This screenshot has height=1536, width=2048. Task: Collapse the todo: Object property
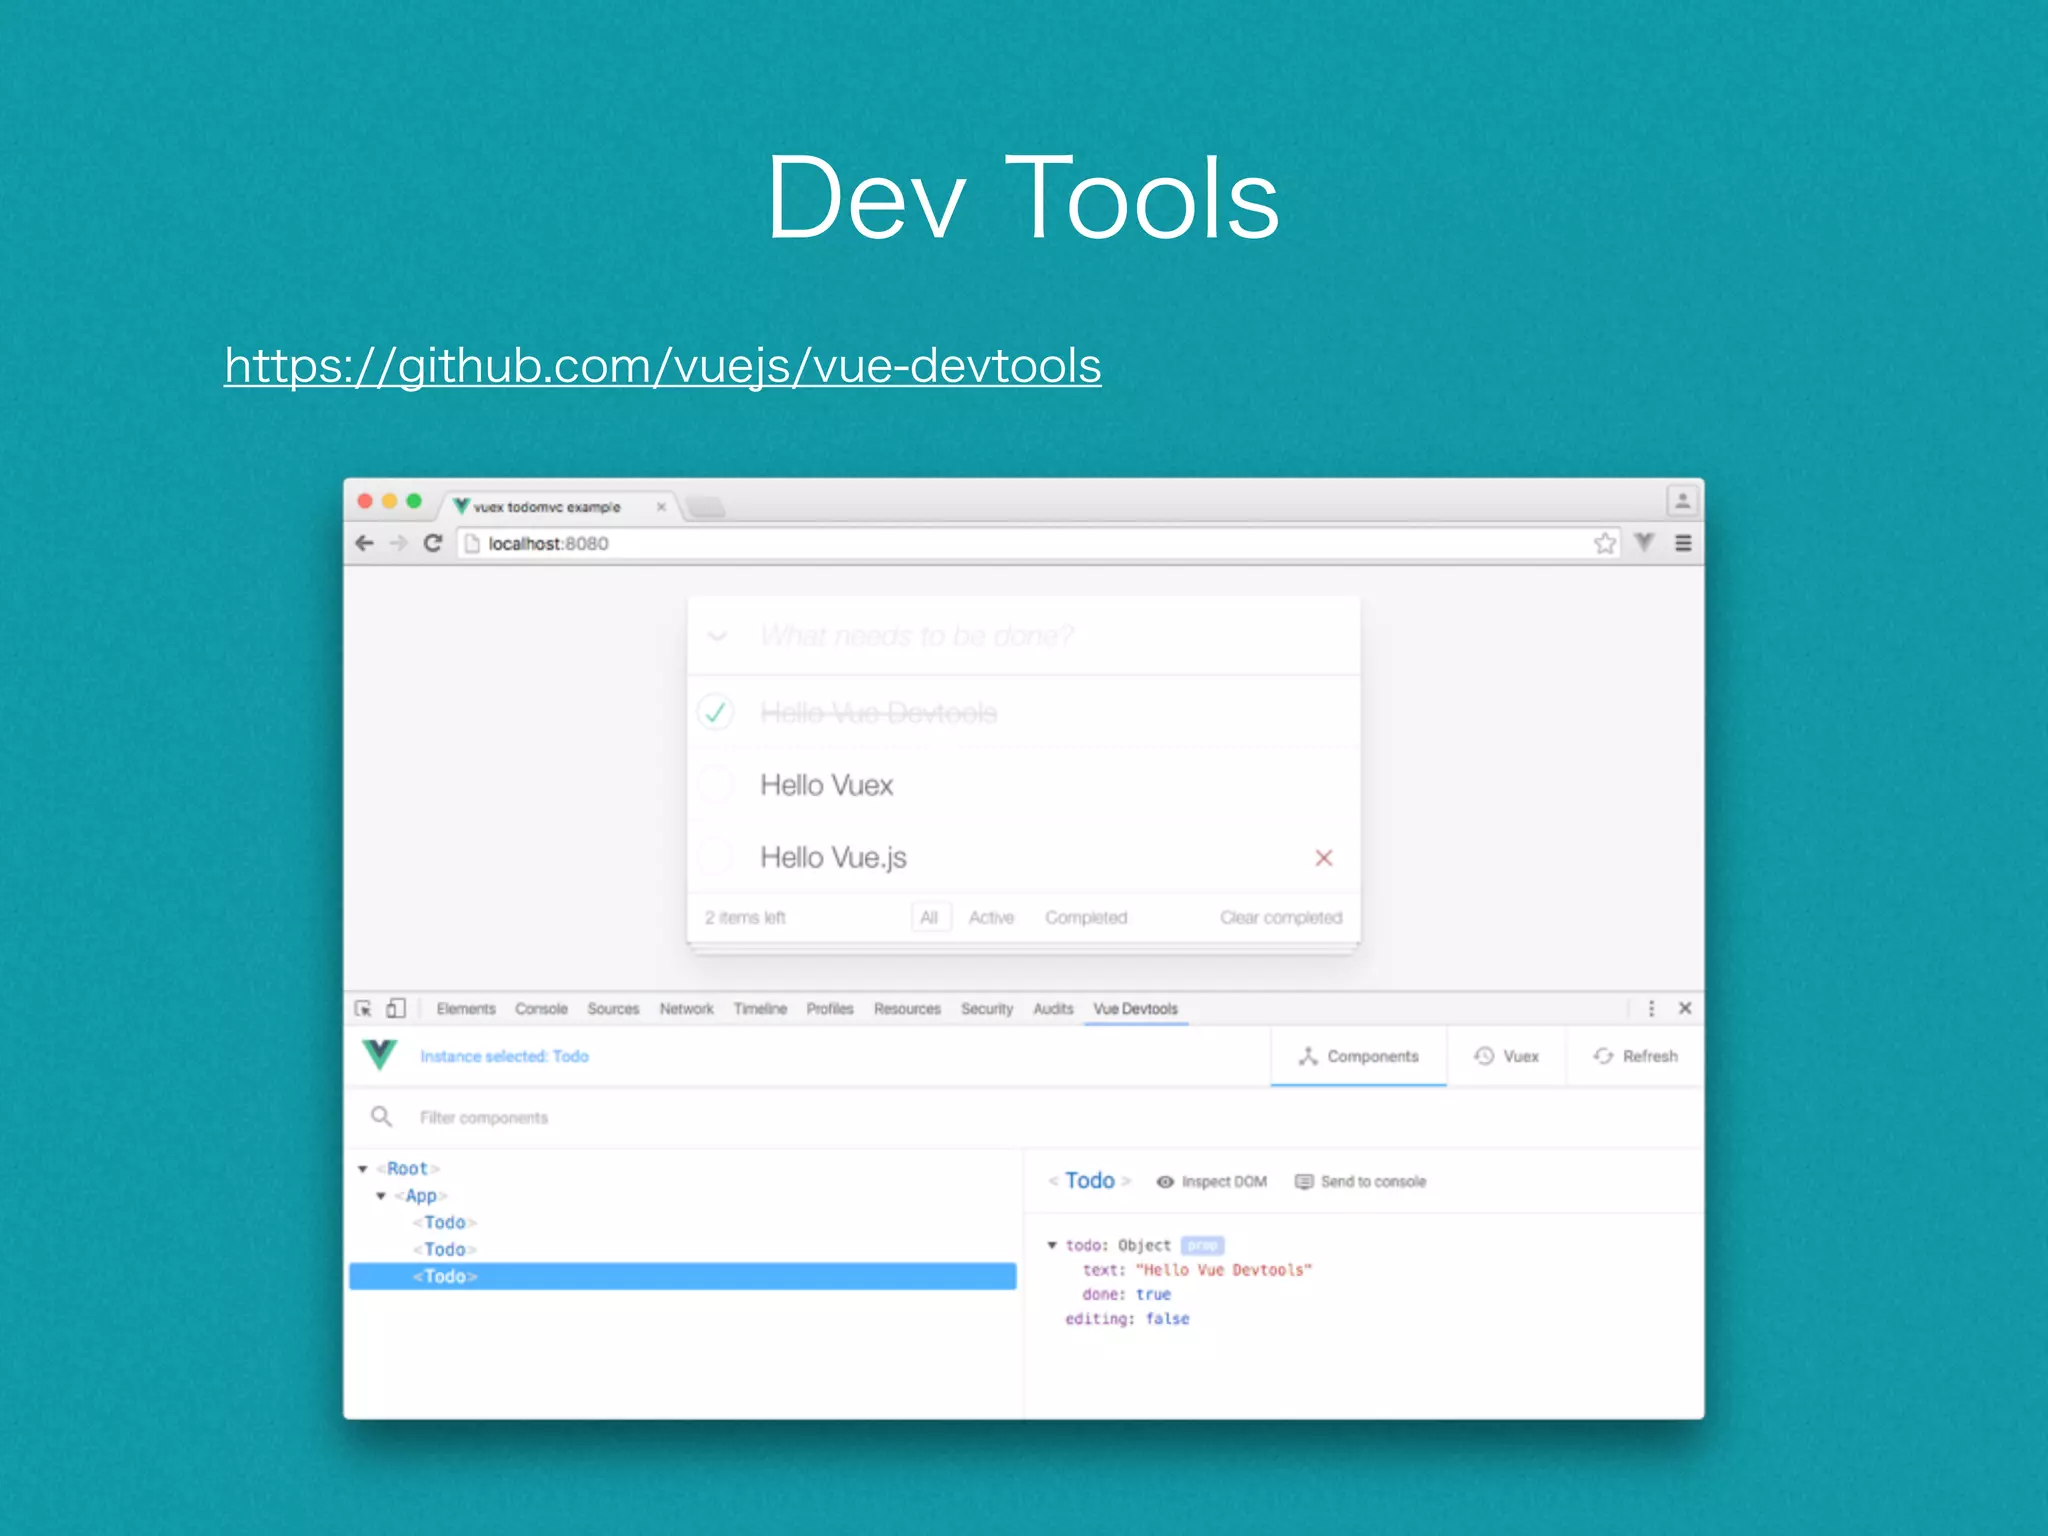tap(1052, 1245)
